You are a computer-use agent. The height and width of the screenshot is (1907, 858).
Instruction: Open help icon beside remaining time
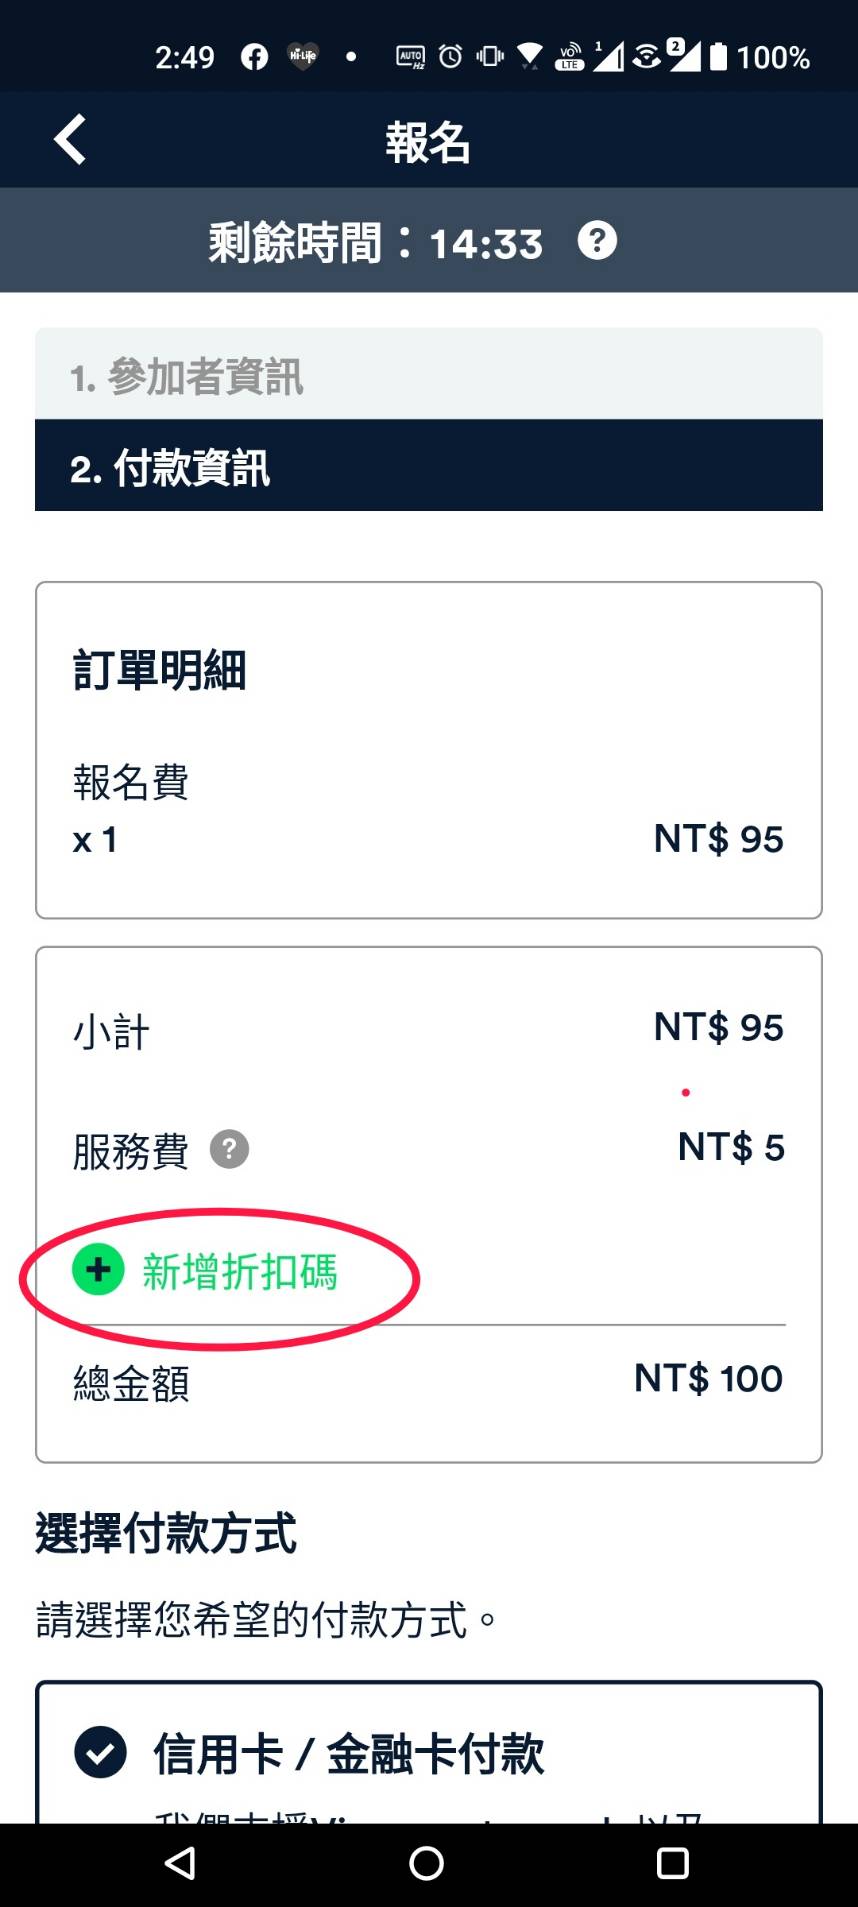click(597, 241)
